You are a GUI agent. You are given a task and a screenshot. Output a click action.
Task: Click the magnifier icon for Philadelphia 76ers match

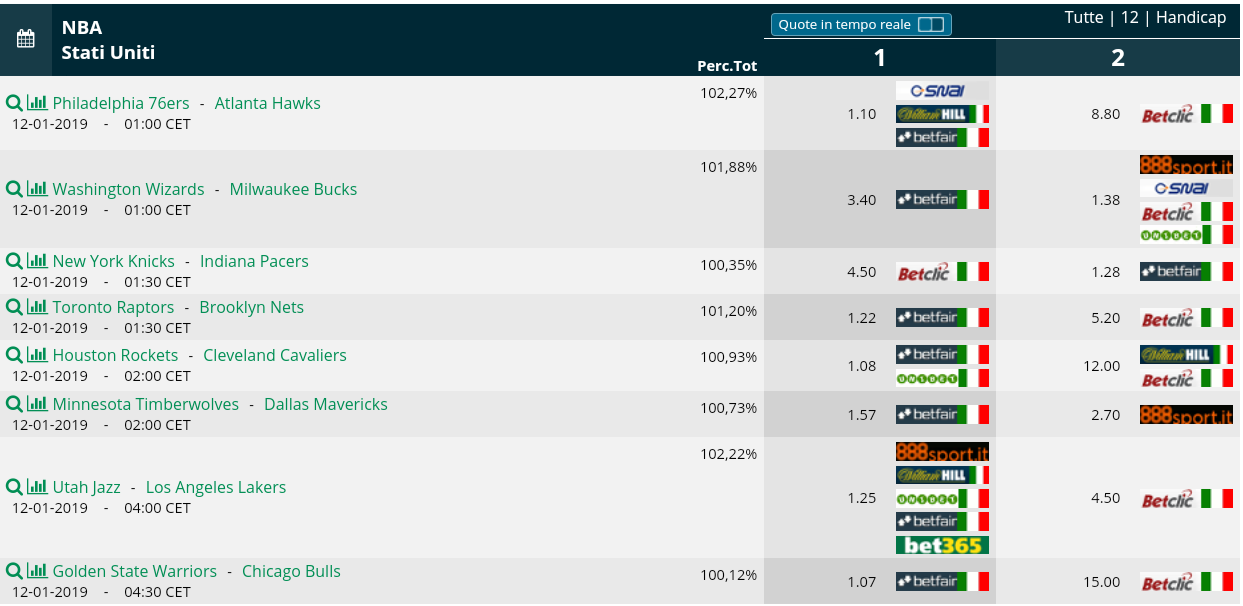(x=14, y=103)
